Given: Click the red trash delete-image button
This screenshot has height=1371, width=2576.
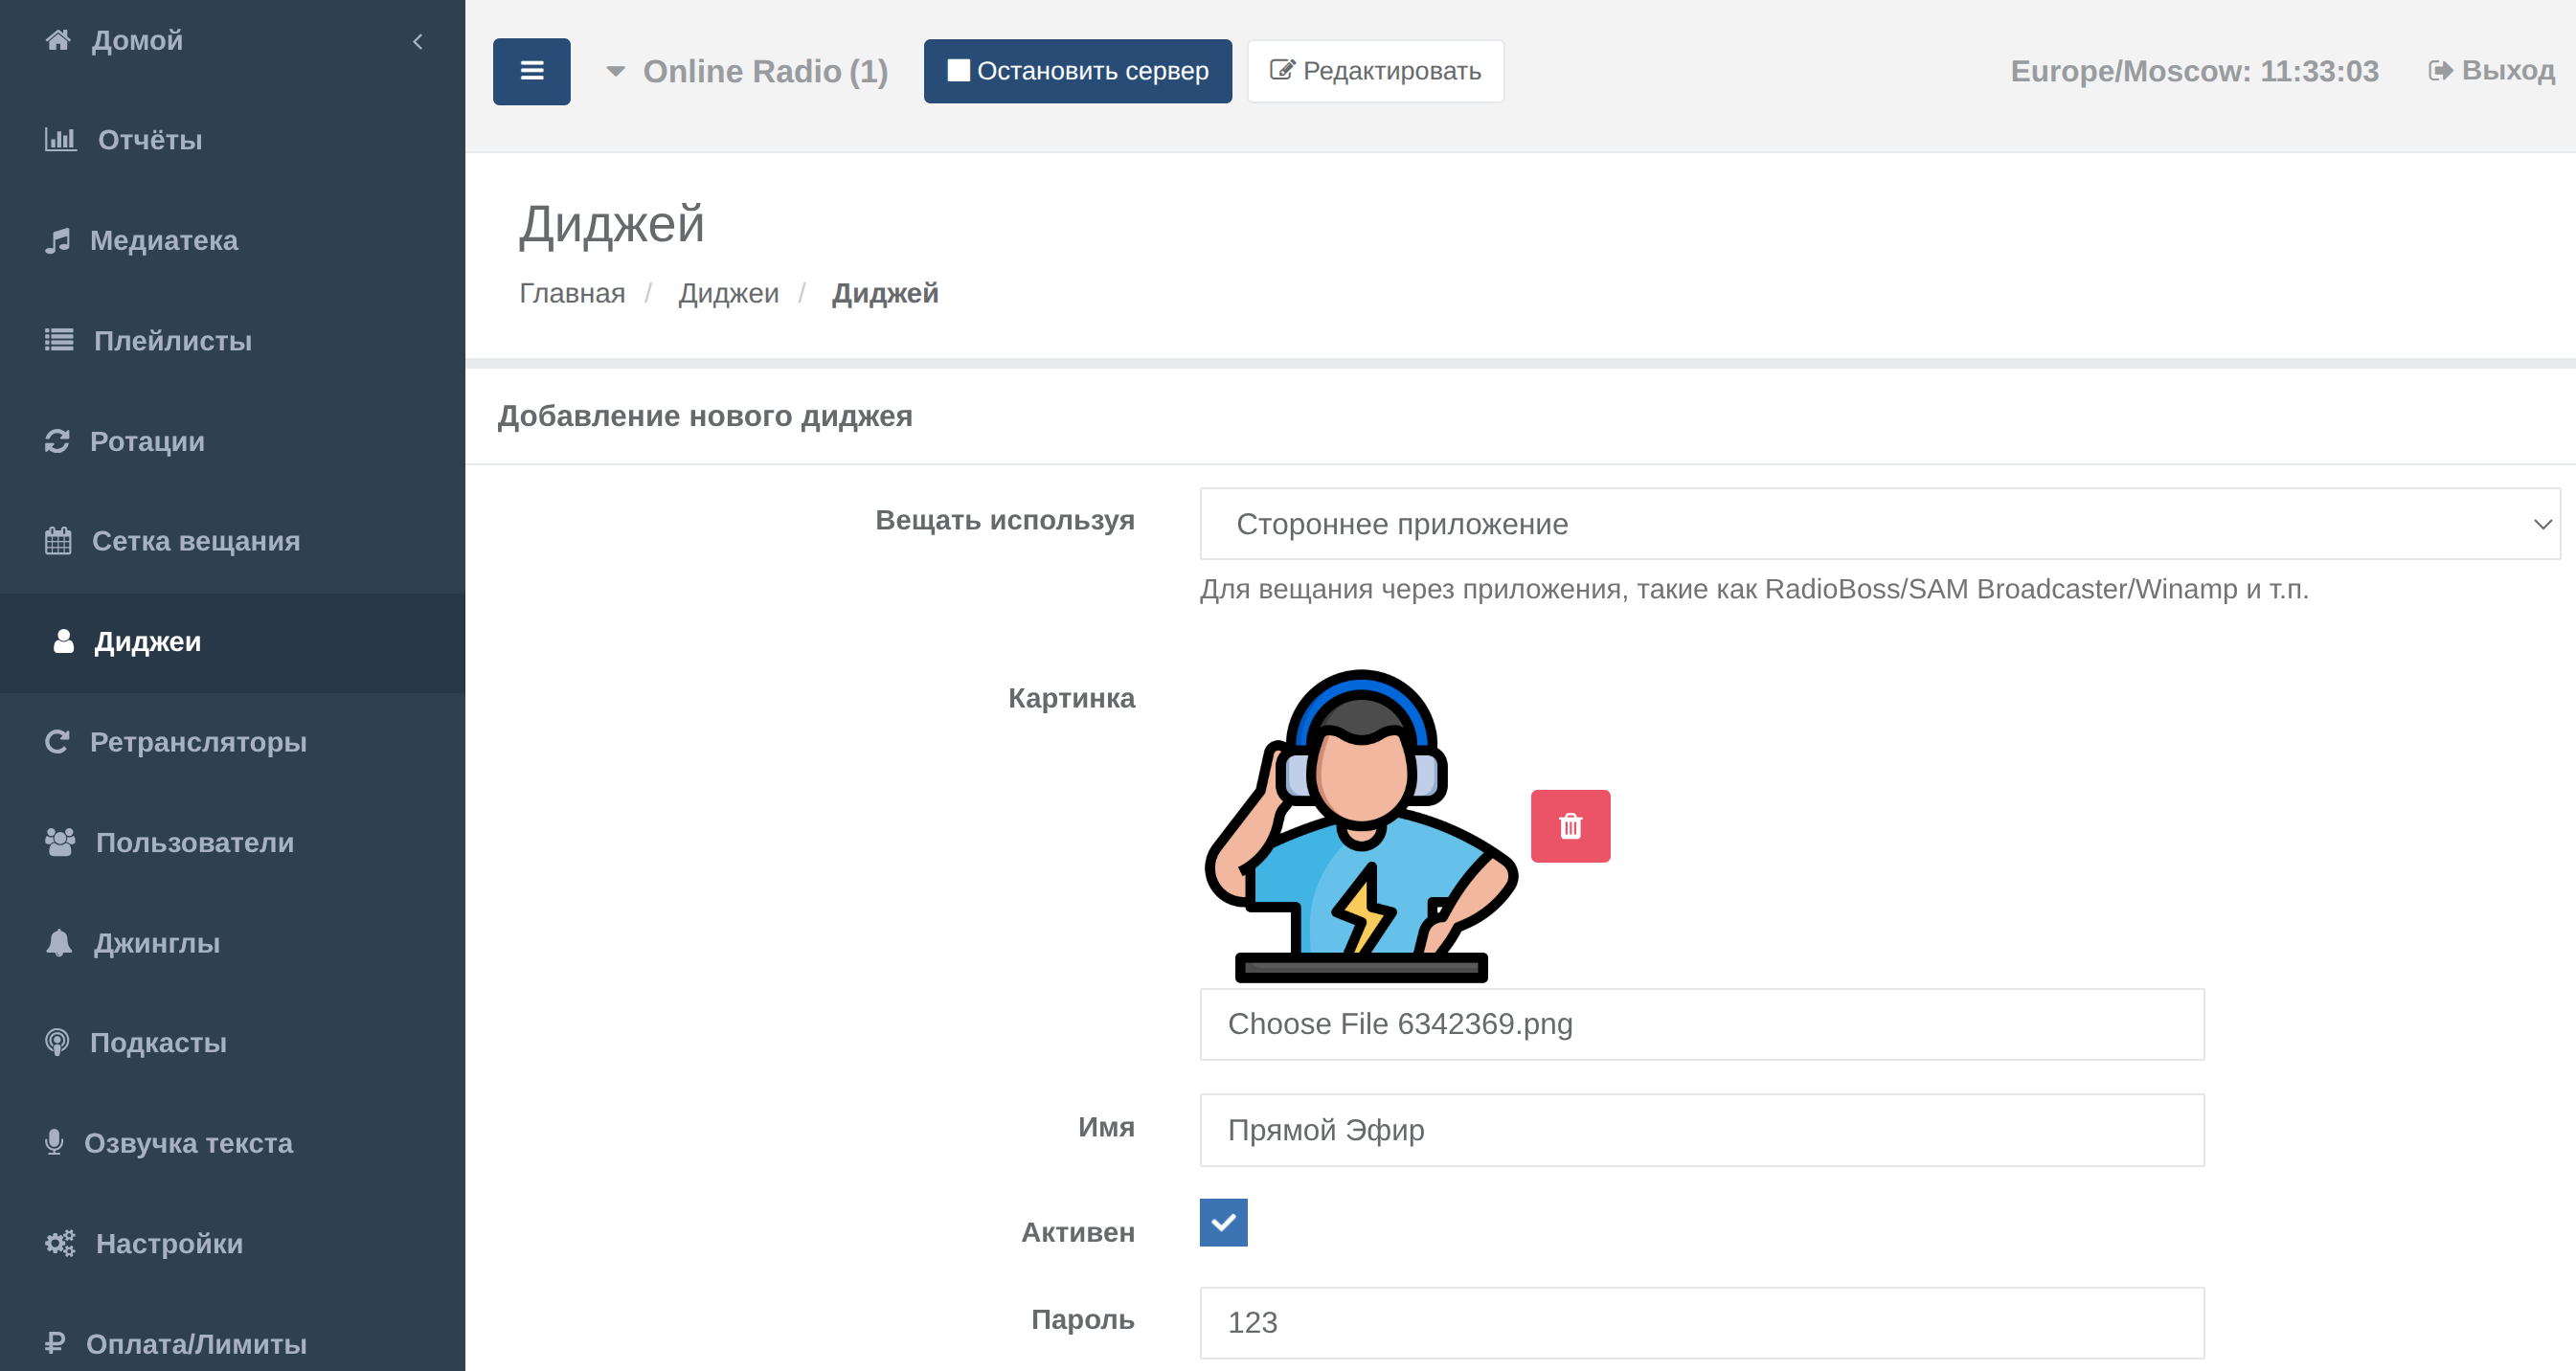Looking at the screenshot, I should pos(1570,826).
